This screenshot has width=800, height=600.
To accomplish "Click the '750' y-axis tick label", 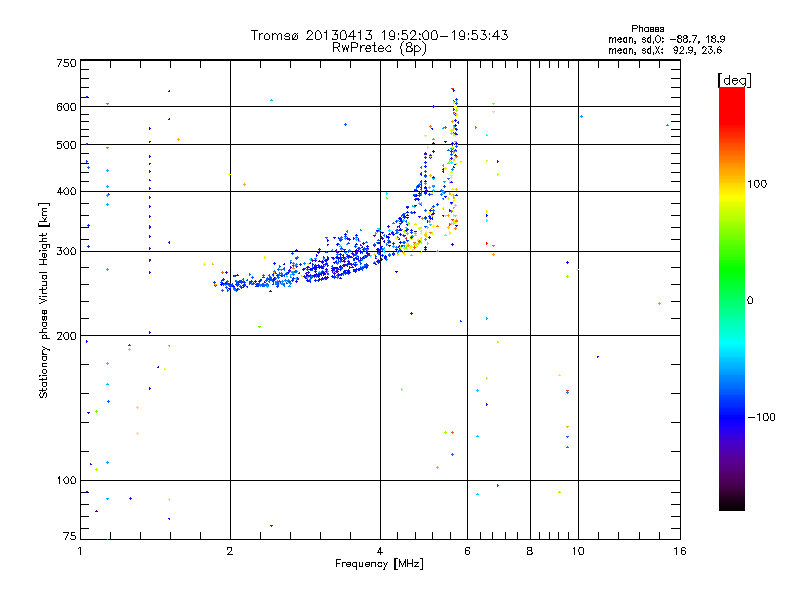I will coord(66,63).
